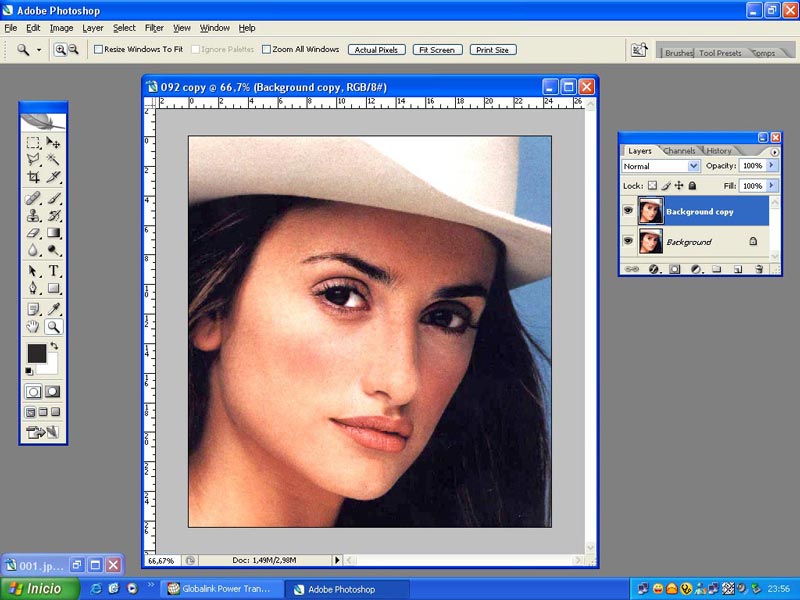Choose the Eraser tool
The image size is (800, 600).
click(x=33, y=233)
